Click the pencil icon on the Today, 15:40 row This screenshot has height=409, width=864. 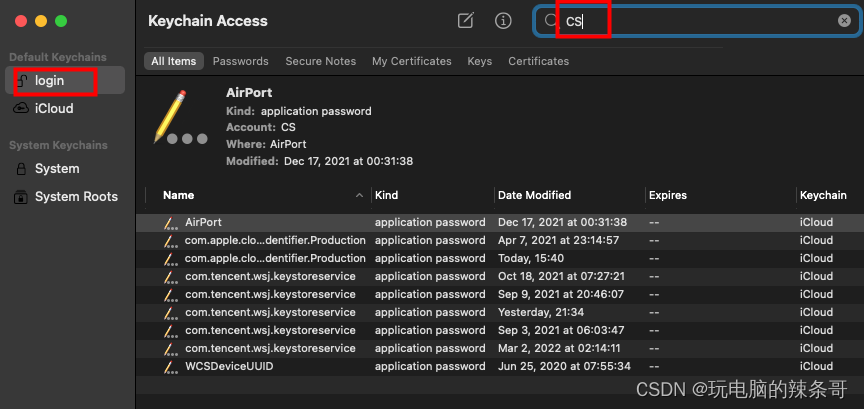coord(171,259)
